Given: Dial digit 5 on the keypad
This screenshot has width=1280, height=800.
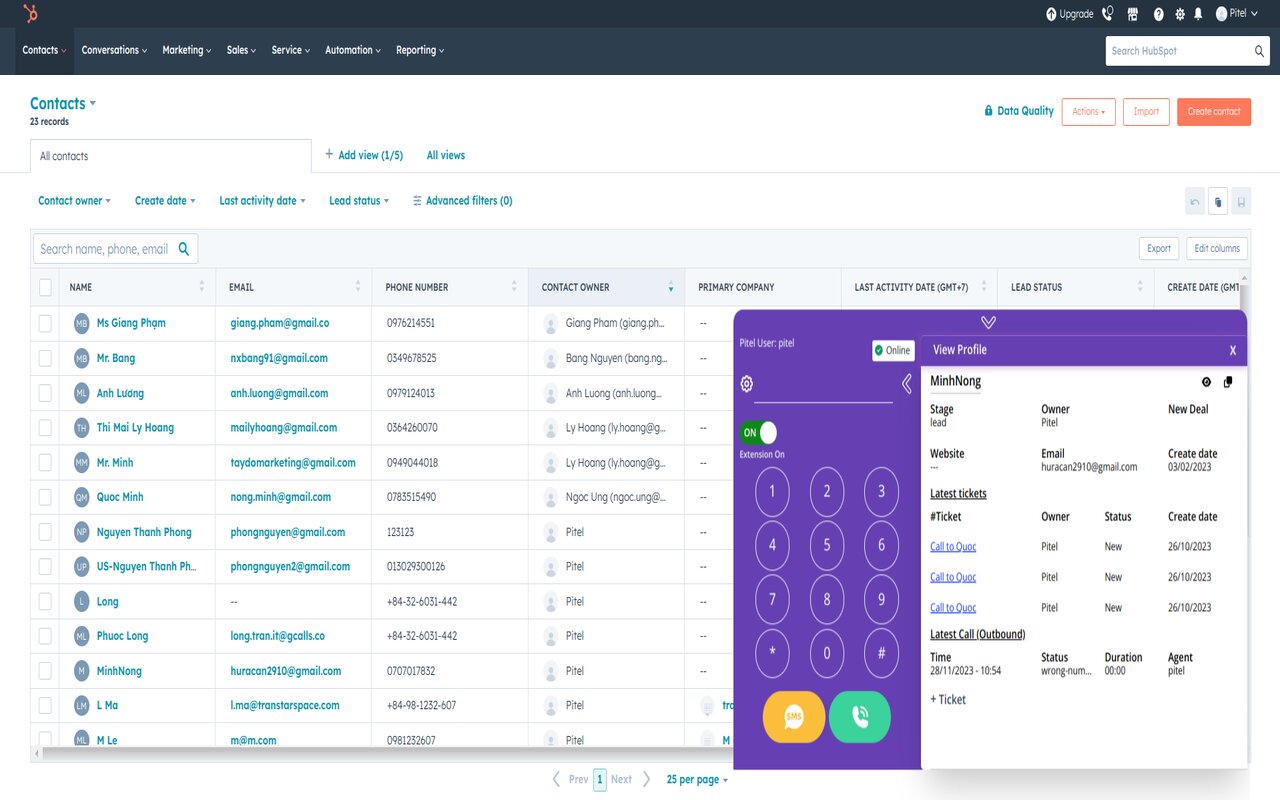Looking at the screenshot, I should (x=827, y=546).
